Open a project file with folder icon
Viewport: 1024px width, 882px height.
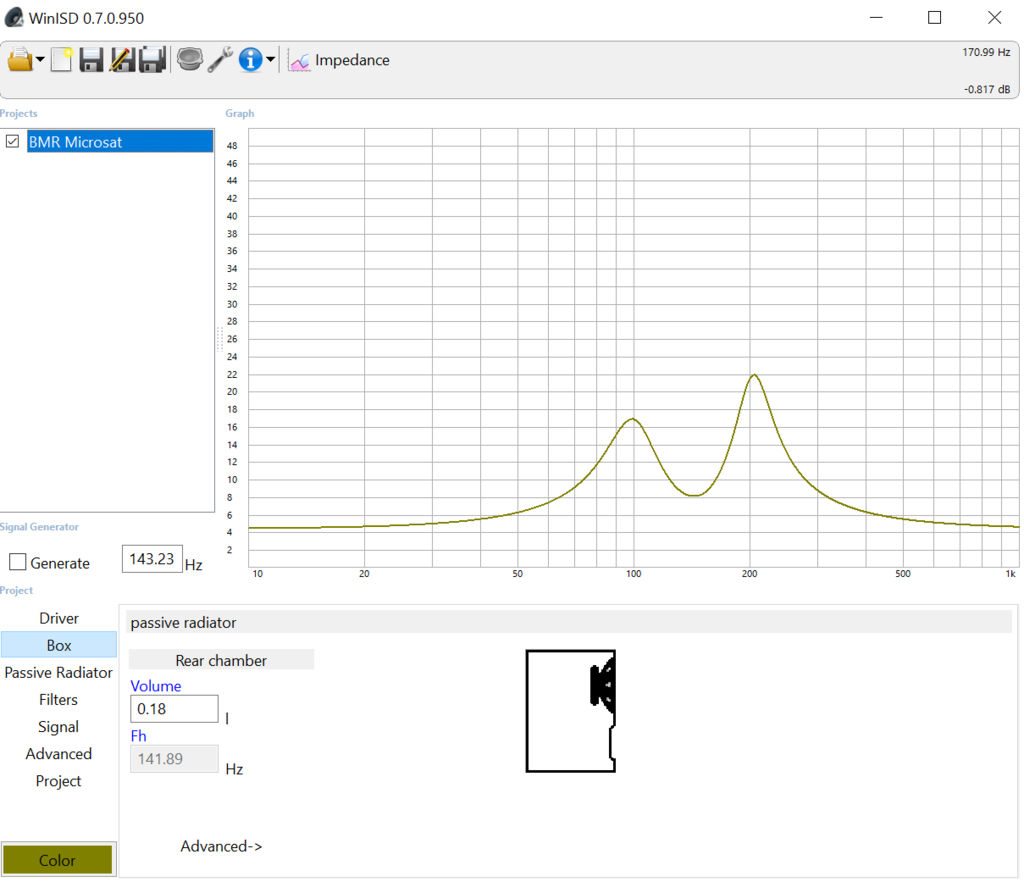coord(20,60)
